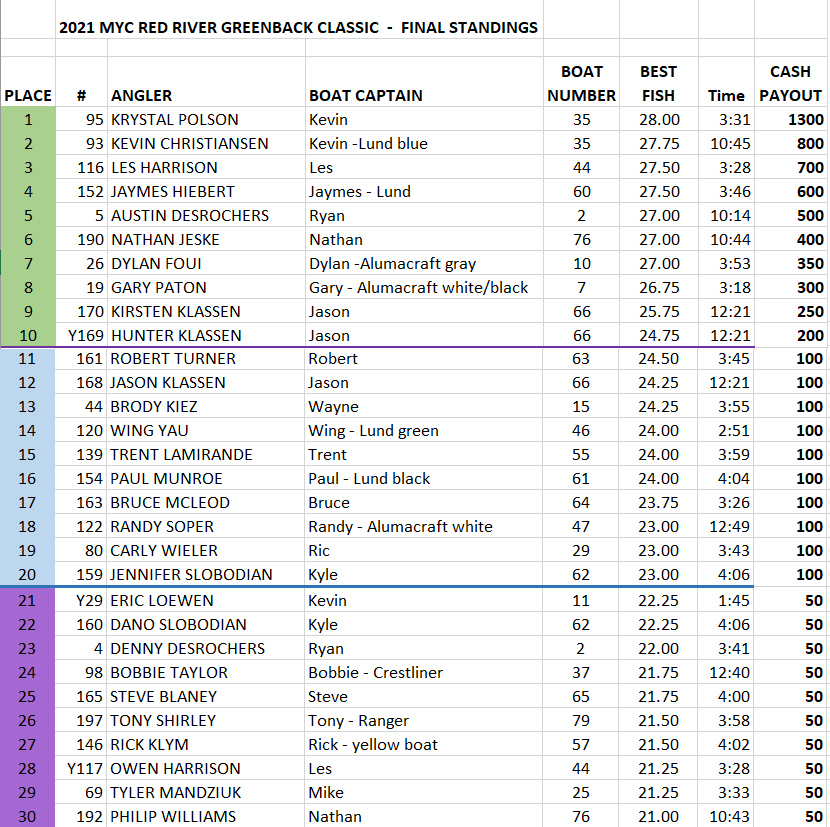Click the Time column header
The width and height of the screenshot is (830, 827).
click(x=726, y=96)
